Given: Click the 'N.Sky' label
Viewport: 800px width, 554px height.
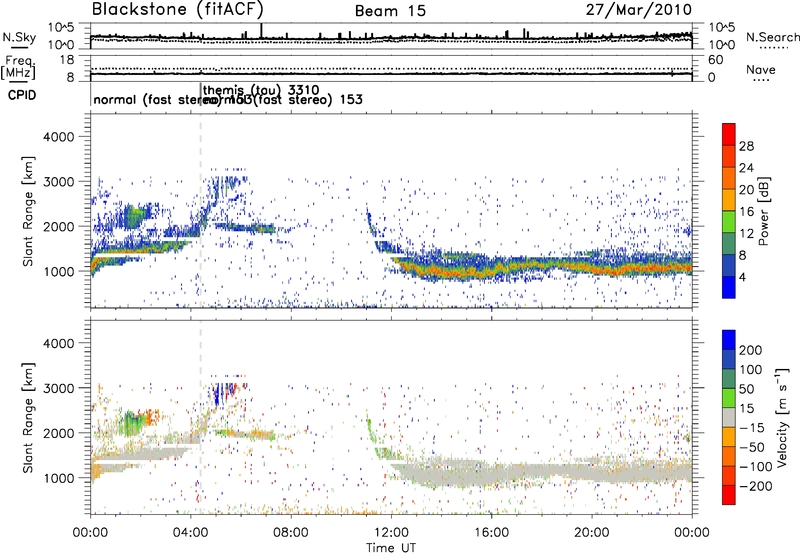Looking at the screenshot, I should pos(19,37).
